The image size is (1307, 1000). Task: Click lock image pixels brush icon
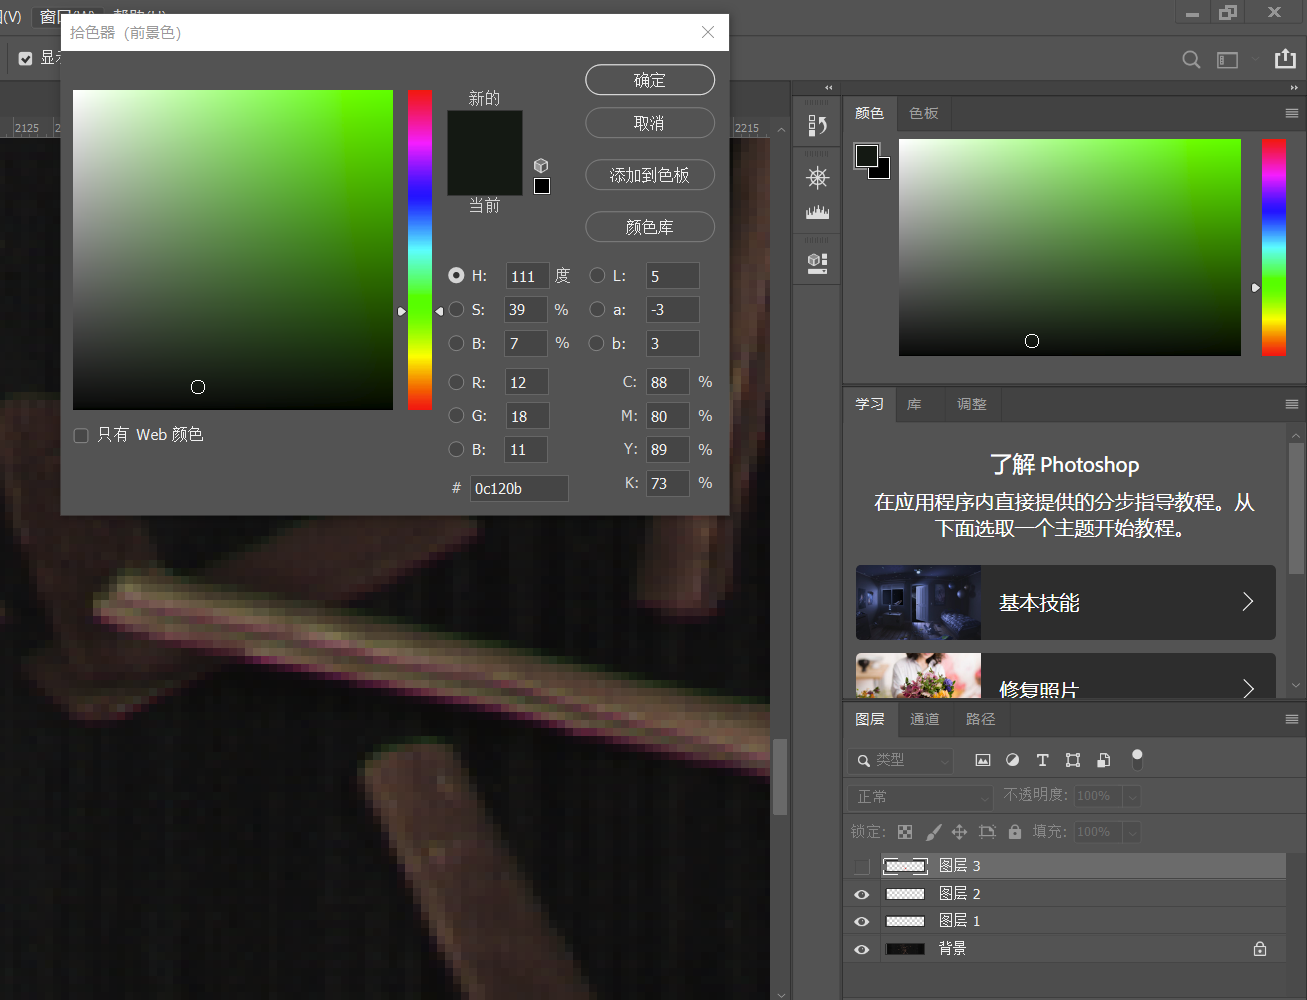(933, 832)
